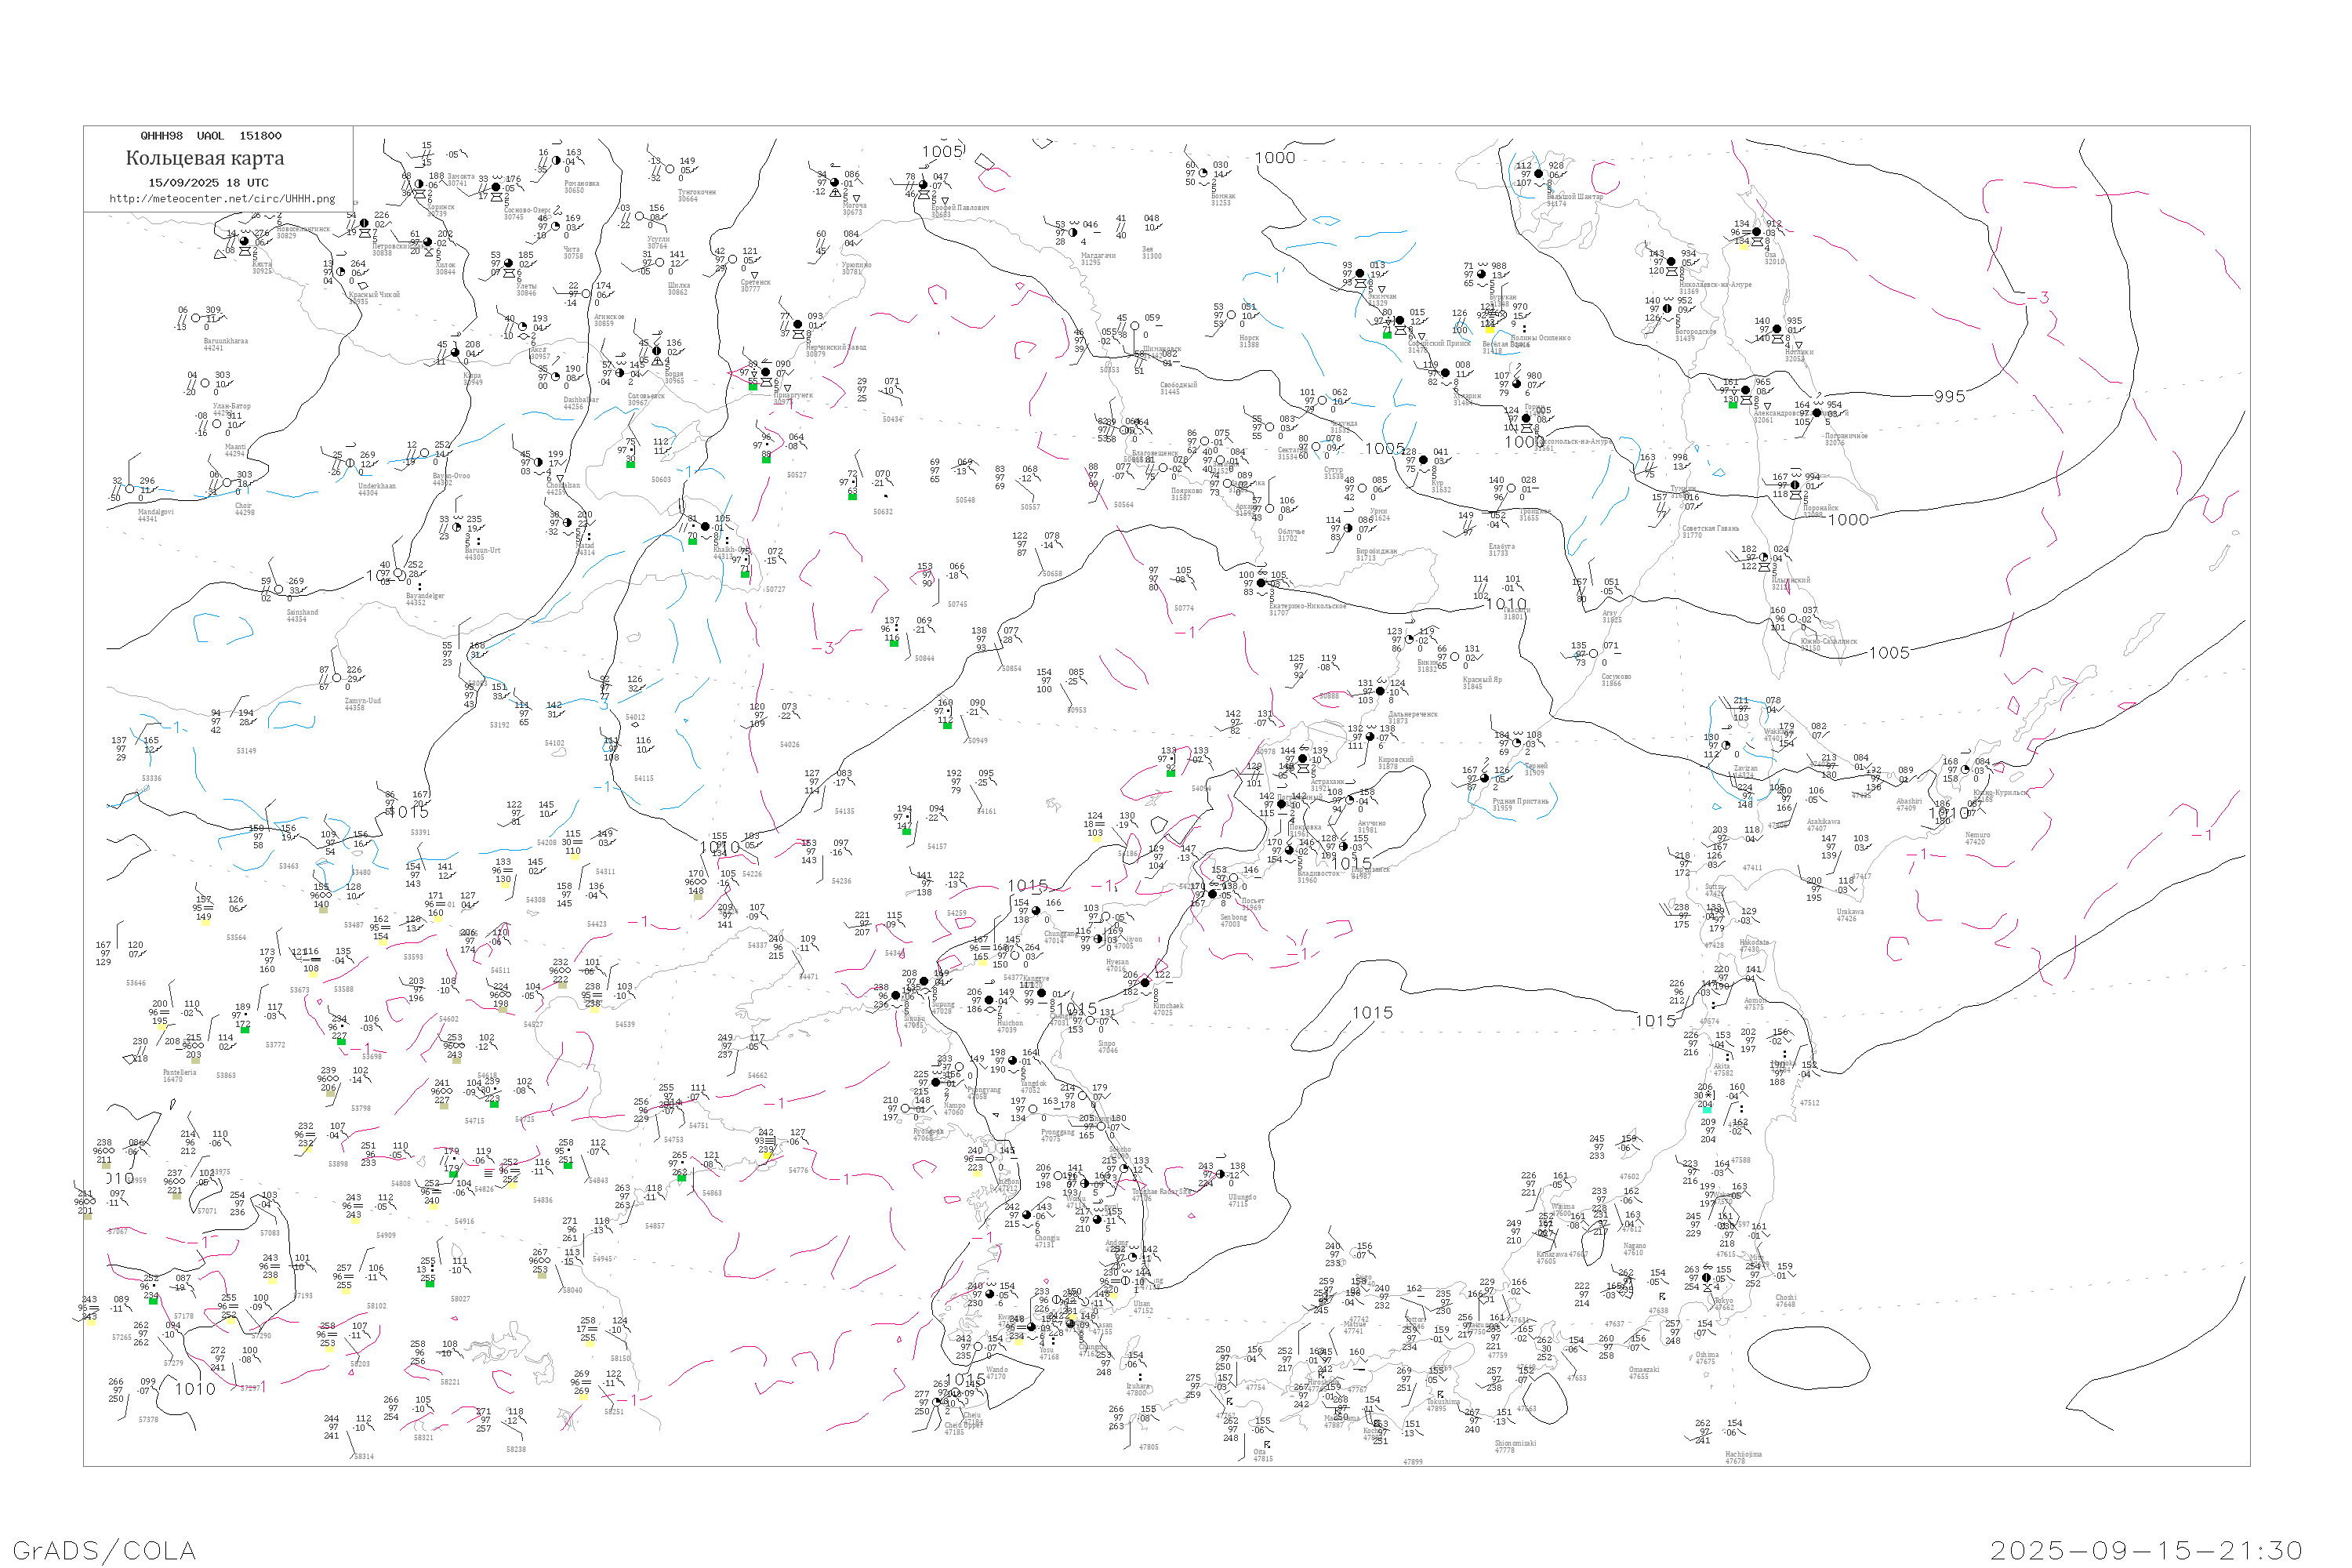Screen dimensions: 2352x1568
Task: Click the filled station circle at Оха
Action: [1756, 232]
